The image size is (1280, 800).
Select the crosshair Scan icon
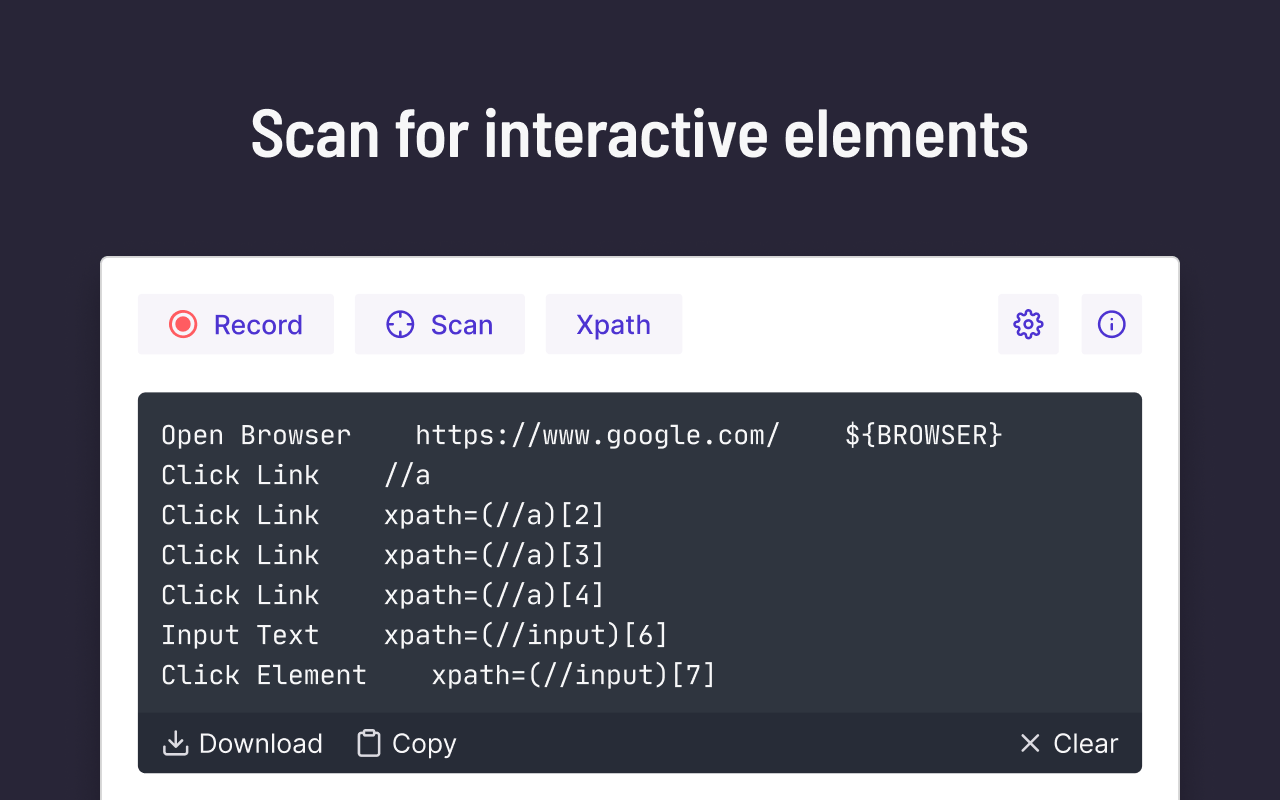(400, 324)
